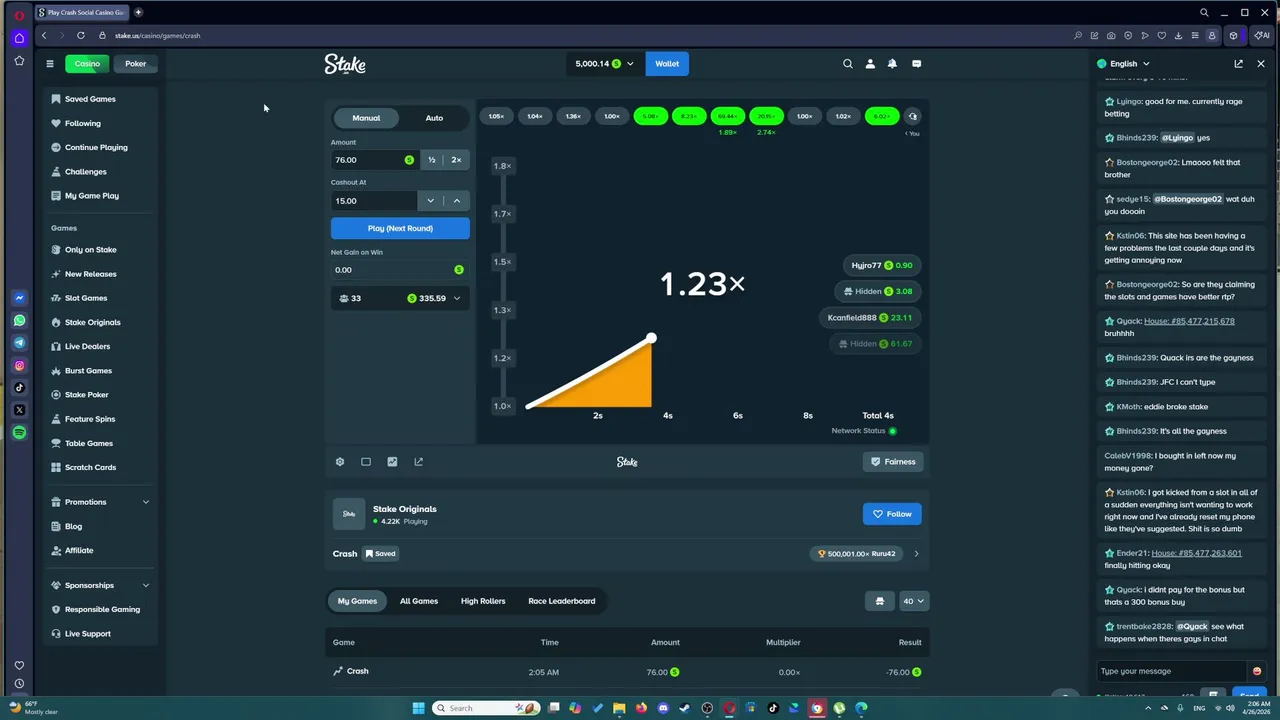Screen dimensions: 1280x720
Task: Open the rows-per-page dropdown showing 40
Action: 914,601
